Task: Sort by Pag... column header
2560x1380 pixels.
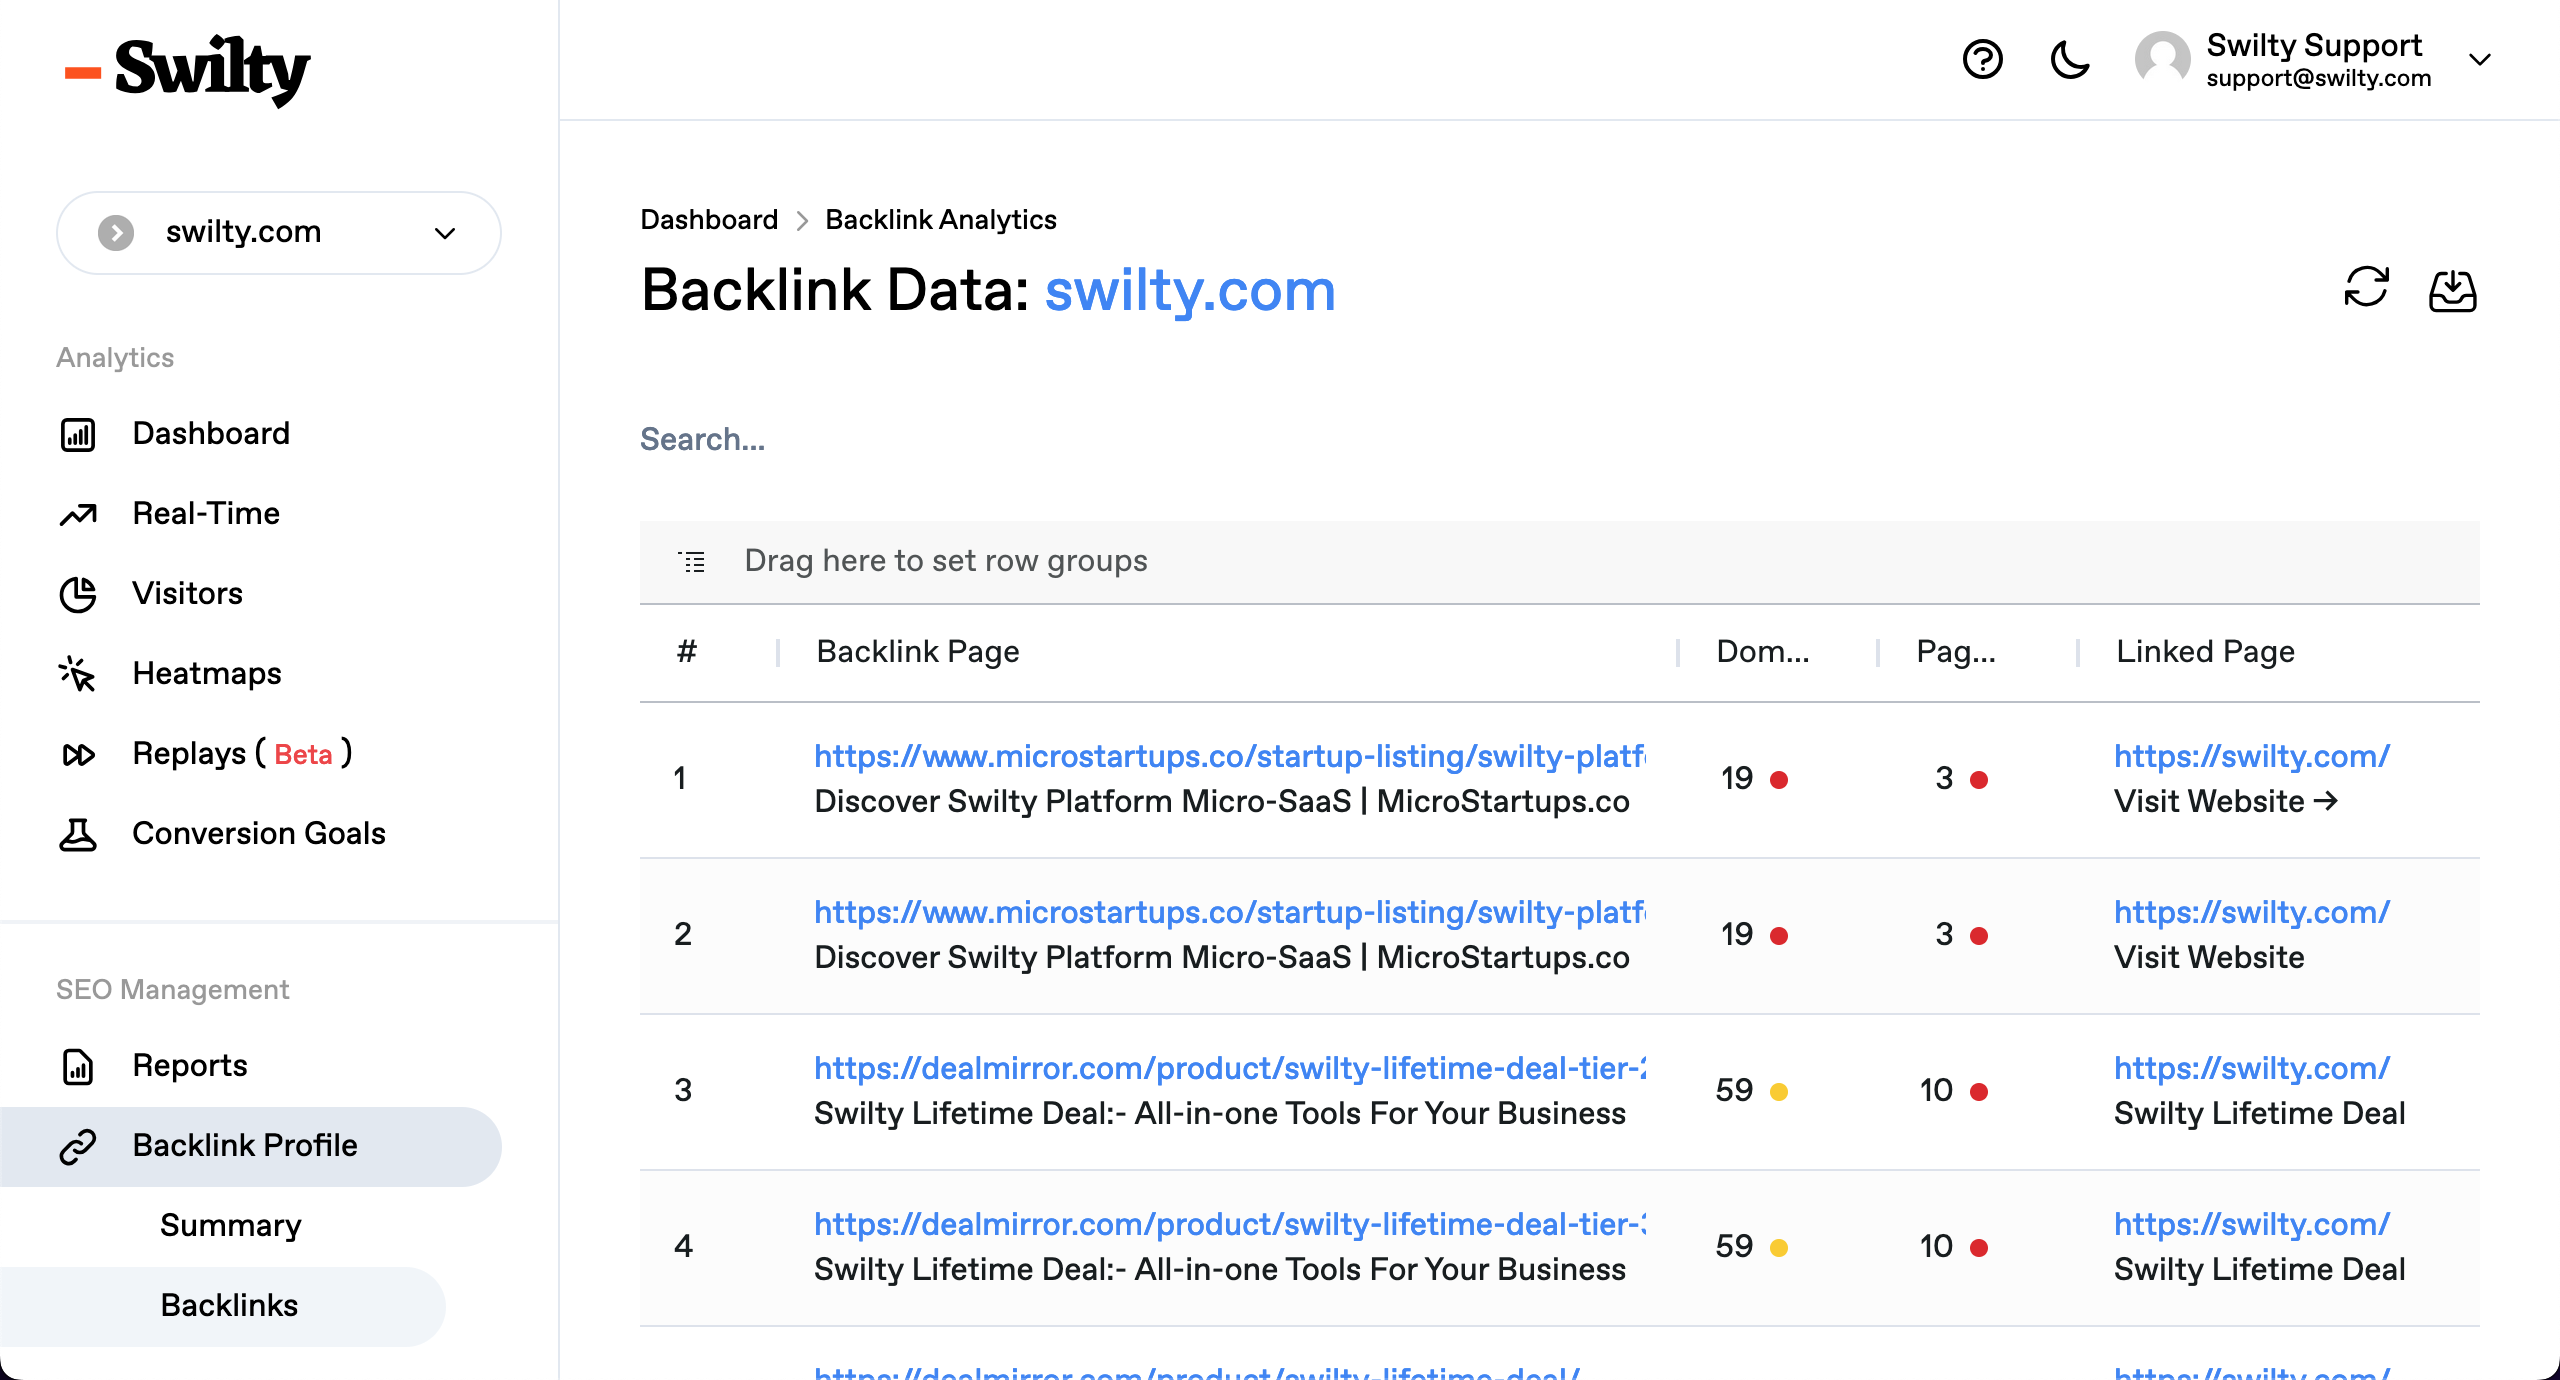Action: (1955, 652)
